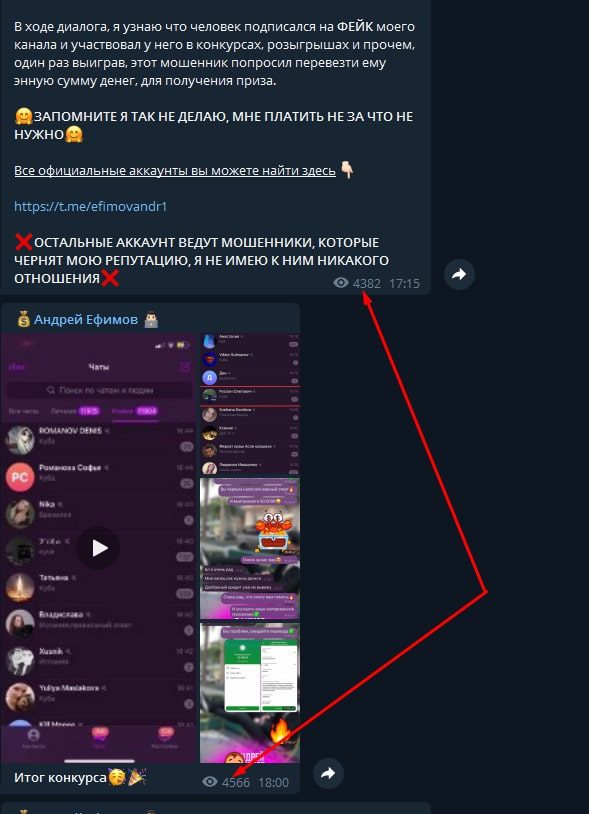589x814 pixels.
Task: Click the forward arrow beside the 18:00 post
Action: 328,774
